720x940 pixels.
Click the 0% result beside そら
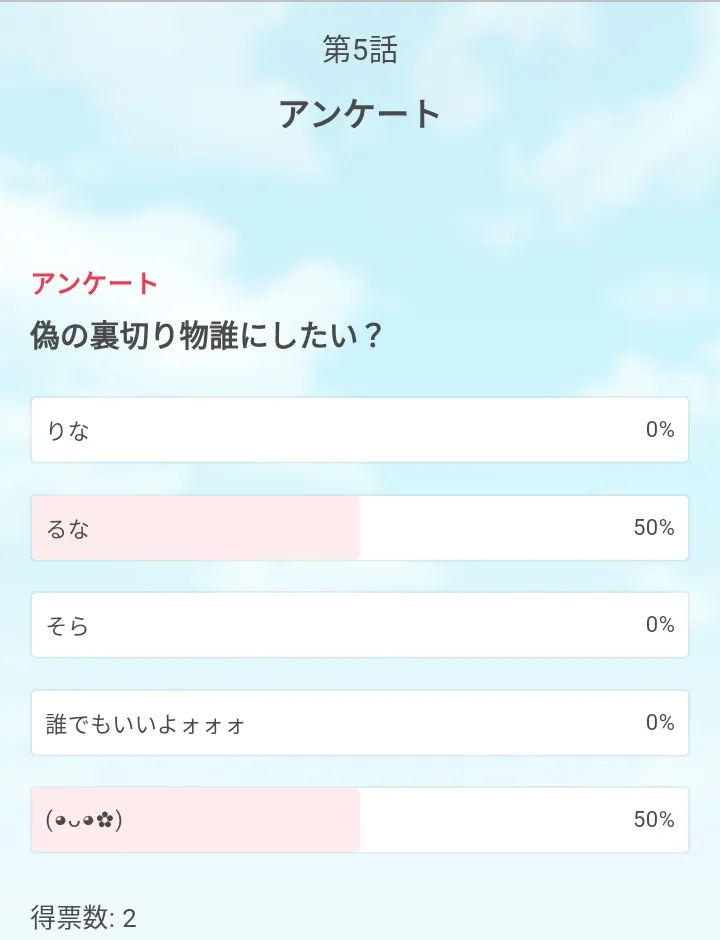[659, 625]
